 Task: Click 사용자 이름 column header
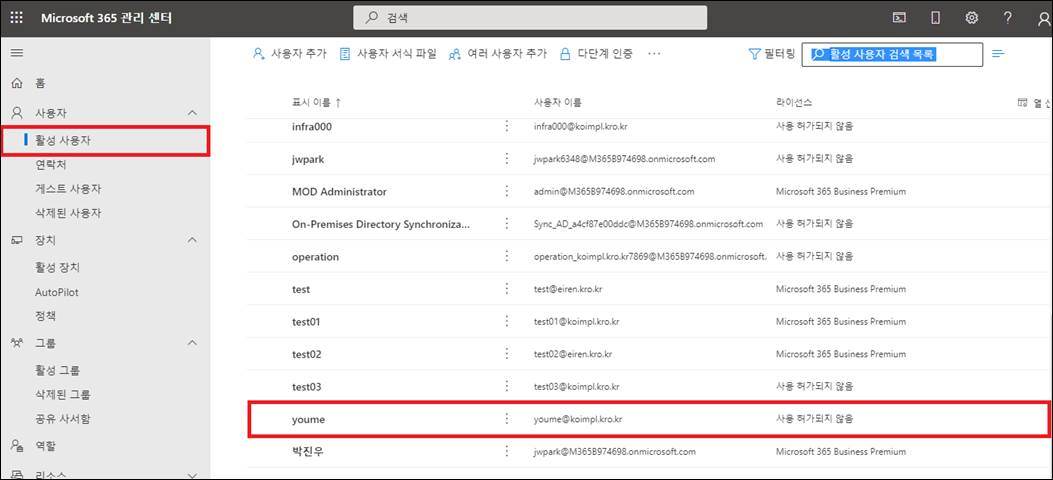[557, 102]
